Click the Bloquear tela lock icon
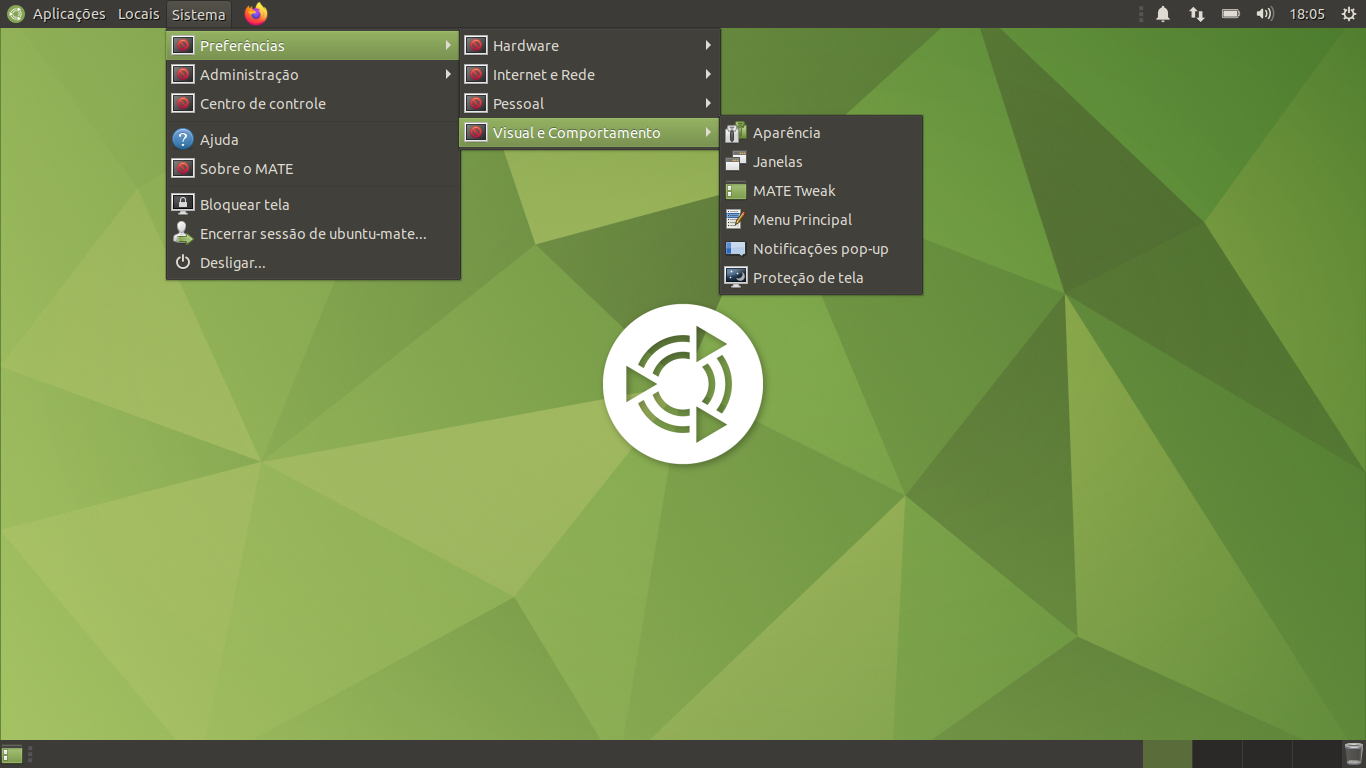Viewport: 1366px width, 768px height. click(182, 205)
